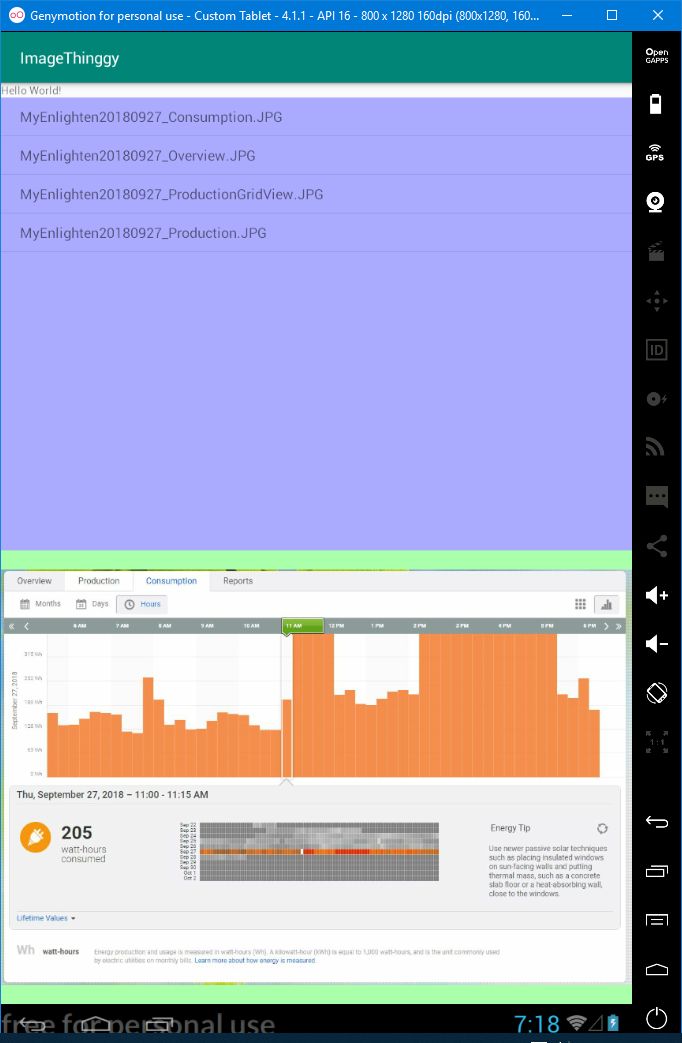Tap Android home button in navigation bar
Image resolution: width=682 pixels, height=1043 pixels.
click(x=96, y=1023)
